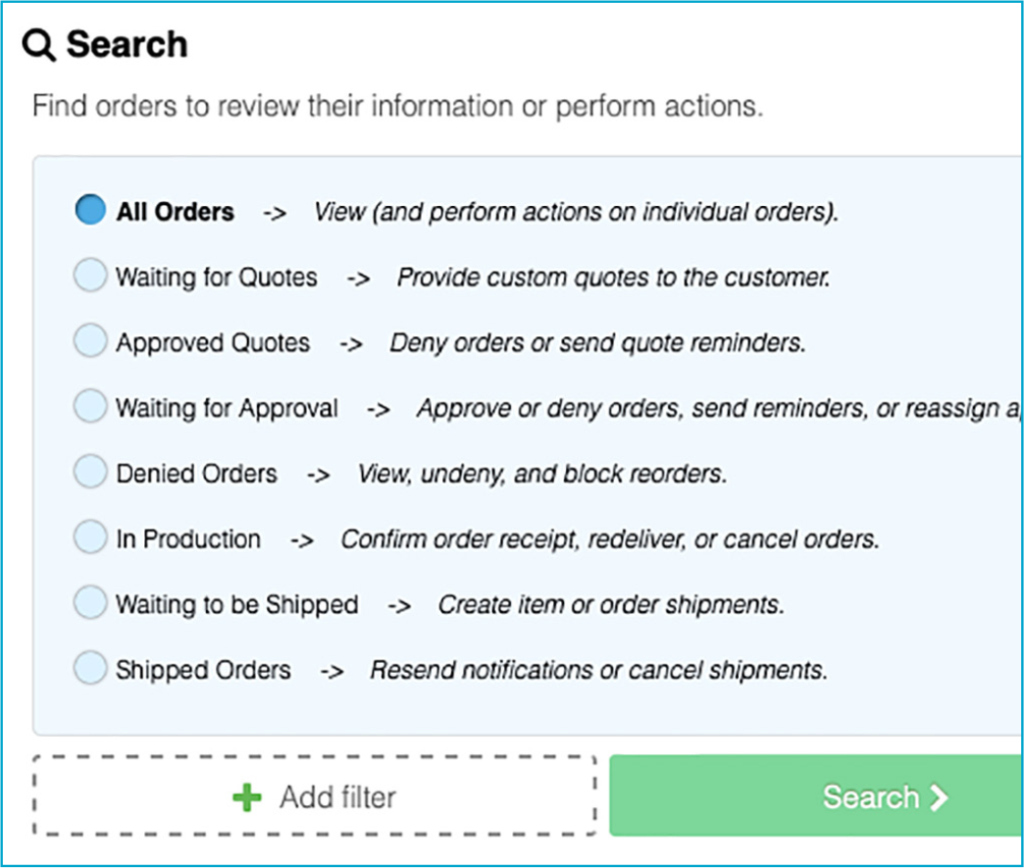This screenshot has height=868, width=1024.
Task: Choose the In Production radio option
Action: pos(90,538)
